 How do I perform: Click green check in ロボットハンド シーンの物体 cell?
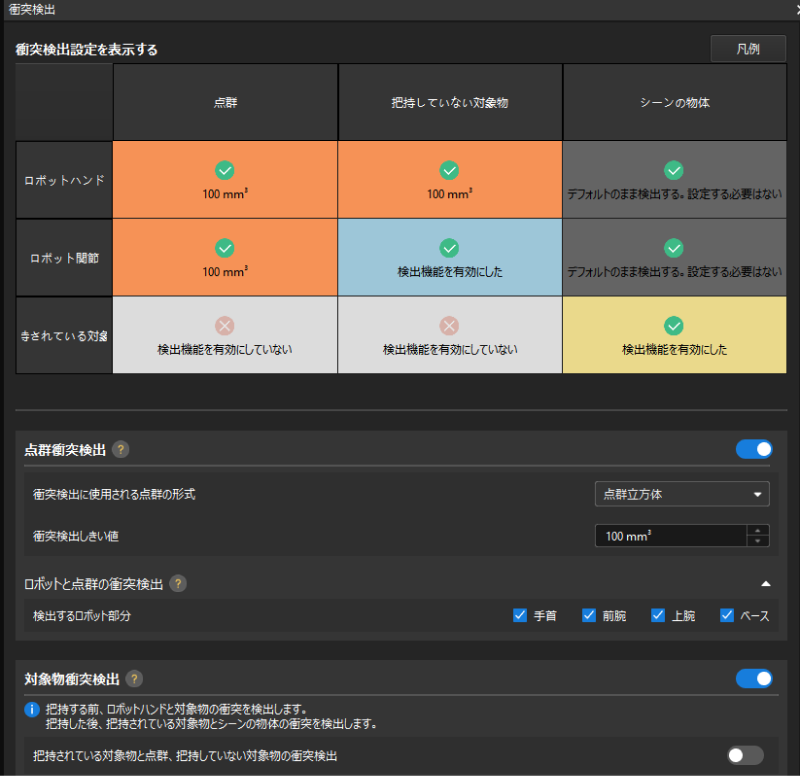tap(673, 170)
